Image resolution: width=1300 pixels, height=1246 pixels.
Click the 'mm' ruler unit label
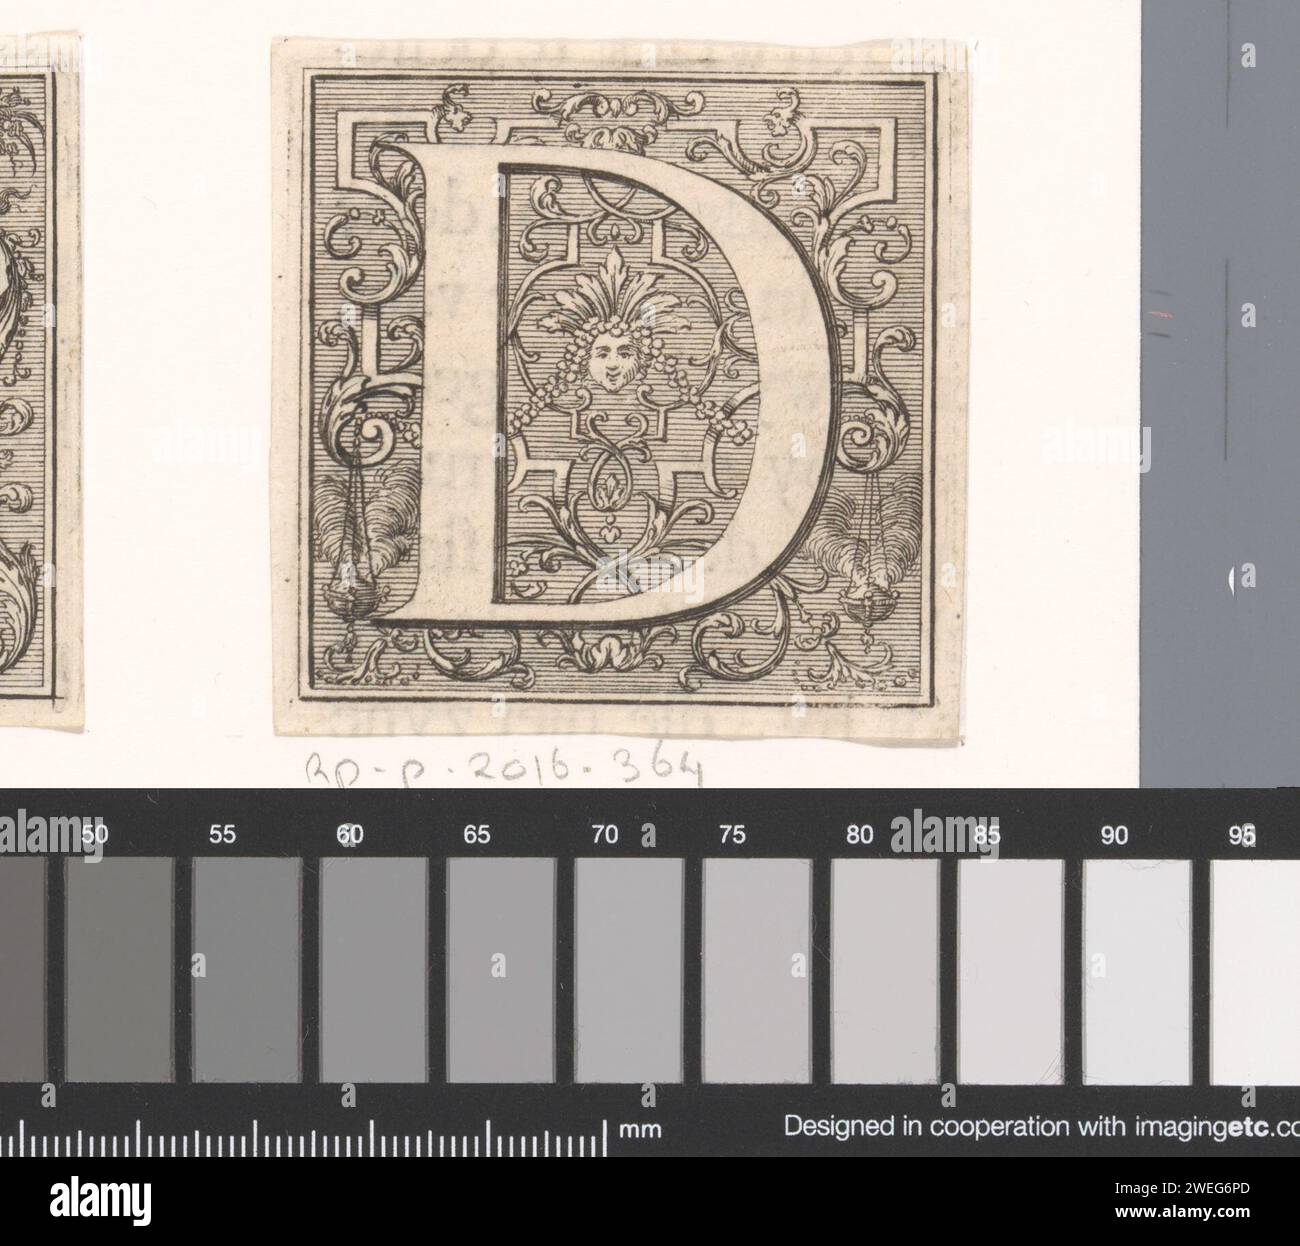639,1130
